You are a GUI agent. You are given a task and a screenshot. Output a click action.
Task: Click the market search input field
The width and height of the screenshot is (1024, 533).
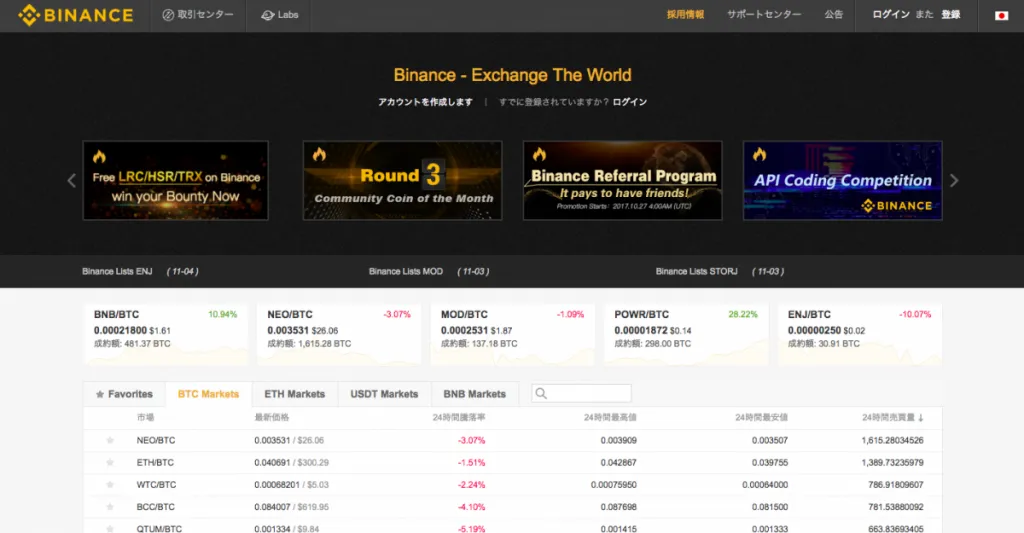(581, 393)
